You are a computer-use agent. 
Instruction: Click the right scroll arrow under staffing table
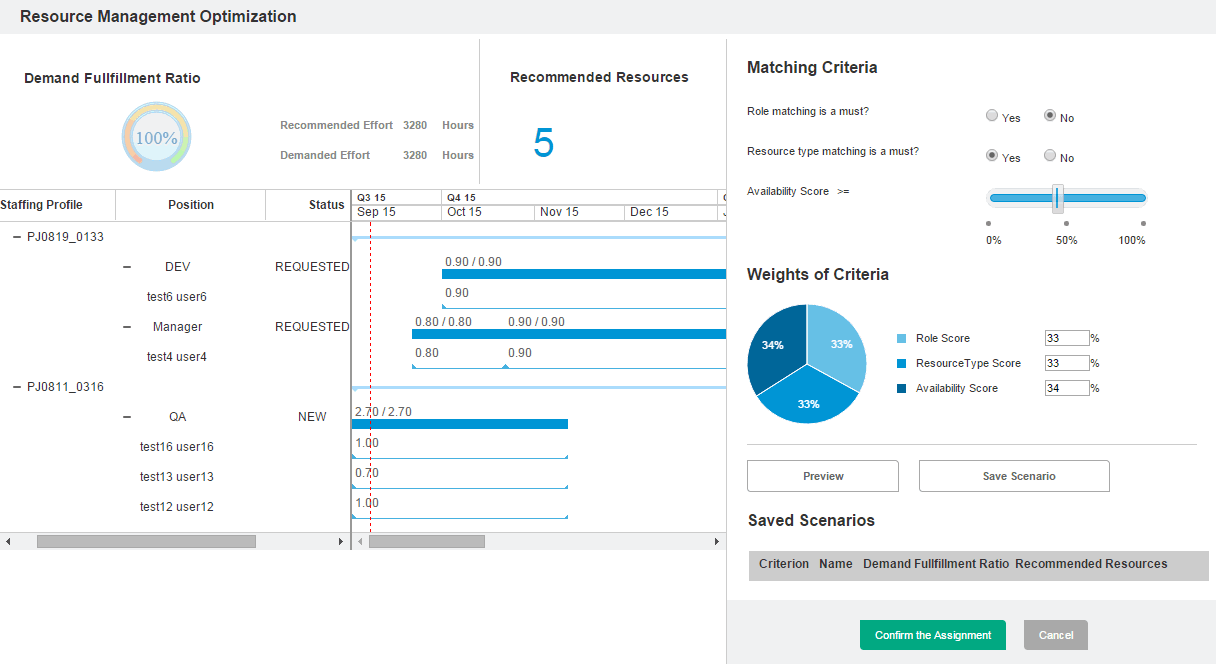340,541
